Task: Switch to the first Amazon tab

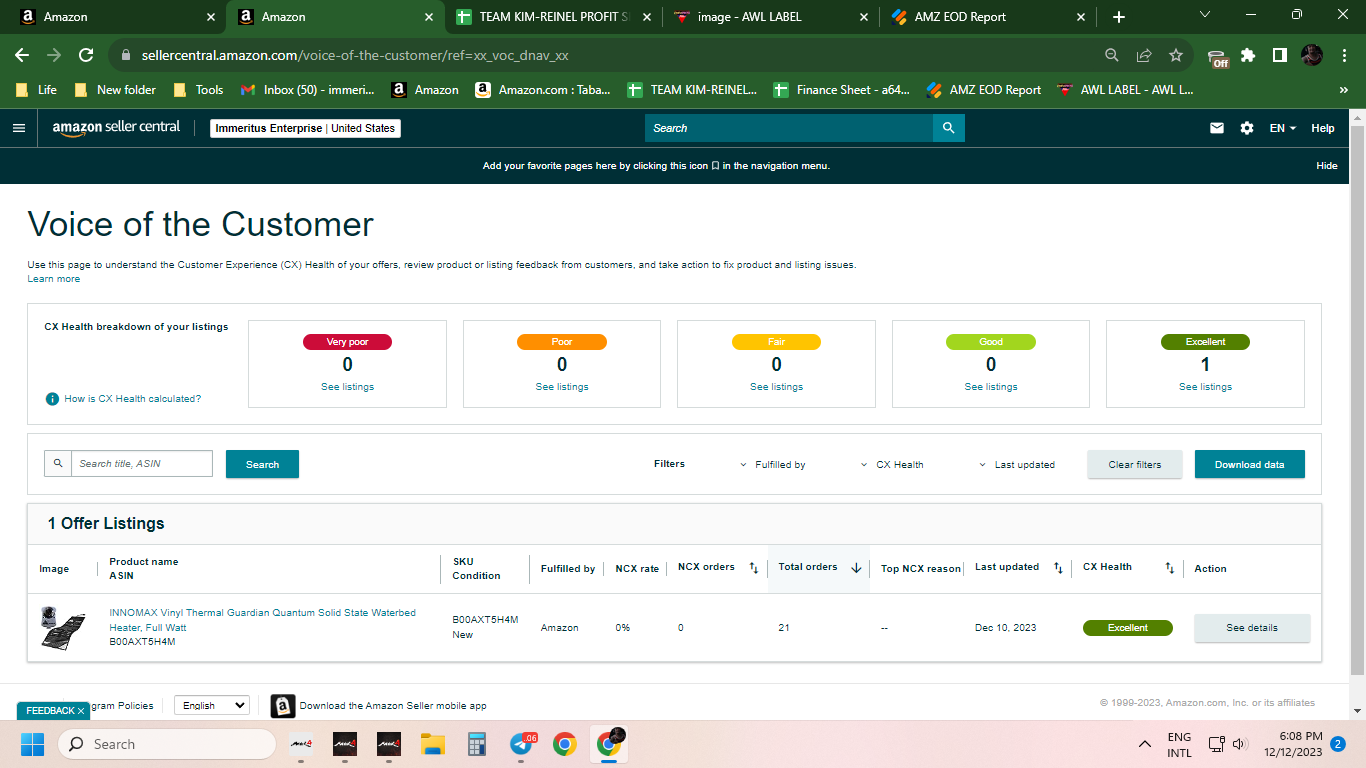Action: click(118, 17)
